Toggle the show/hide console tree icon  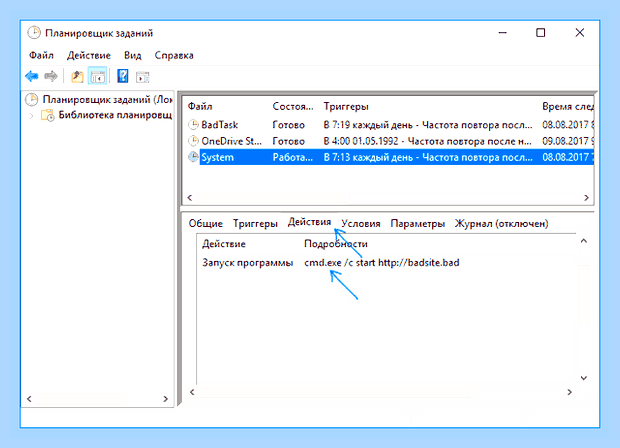(x=98, y=76)
